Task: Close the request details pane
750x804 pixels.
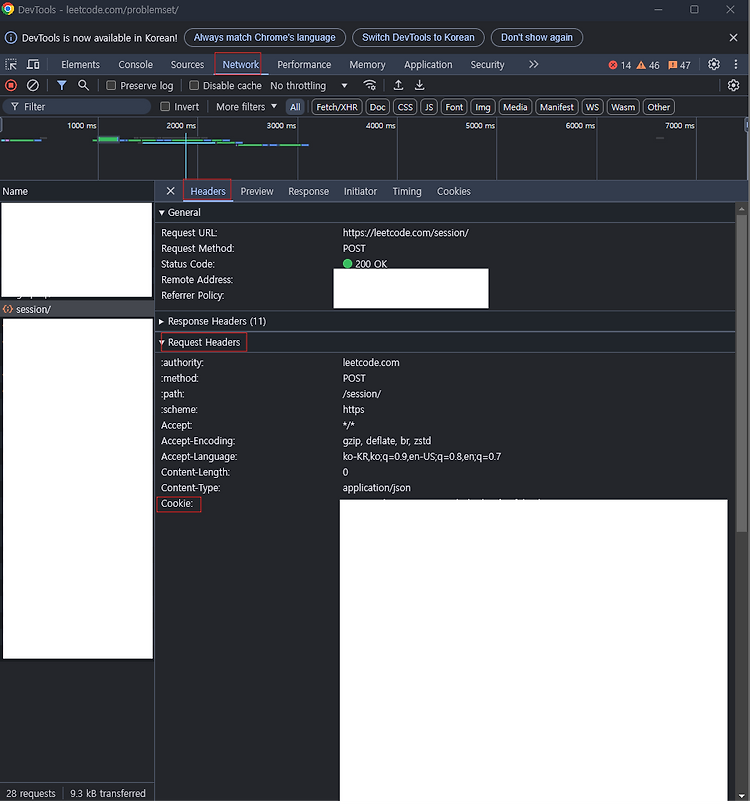Action: (171, 191)
